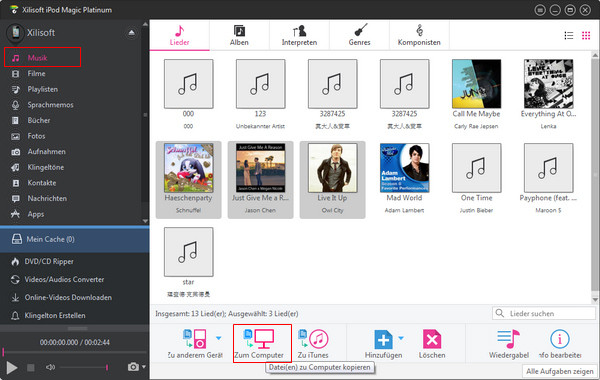Image resolution: width=600 pixels, height=380 pixels.
Task: Click the stop playback button
Action: point(31,367)
